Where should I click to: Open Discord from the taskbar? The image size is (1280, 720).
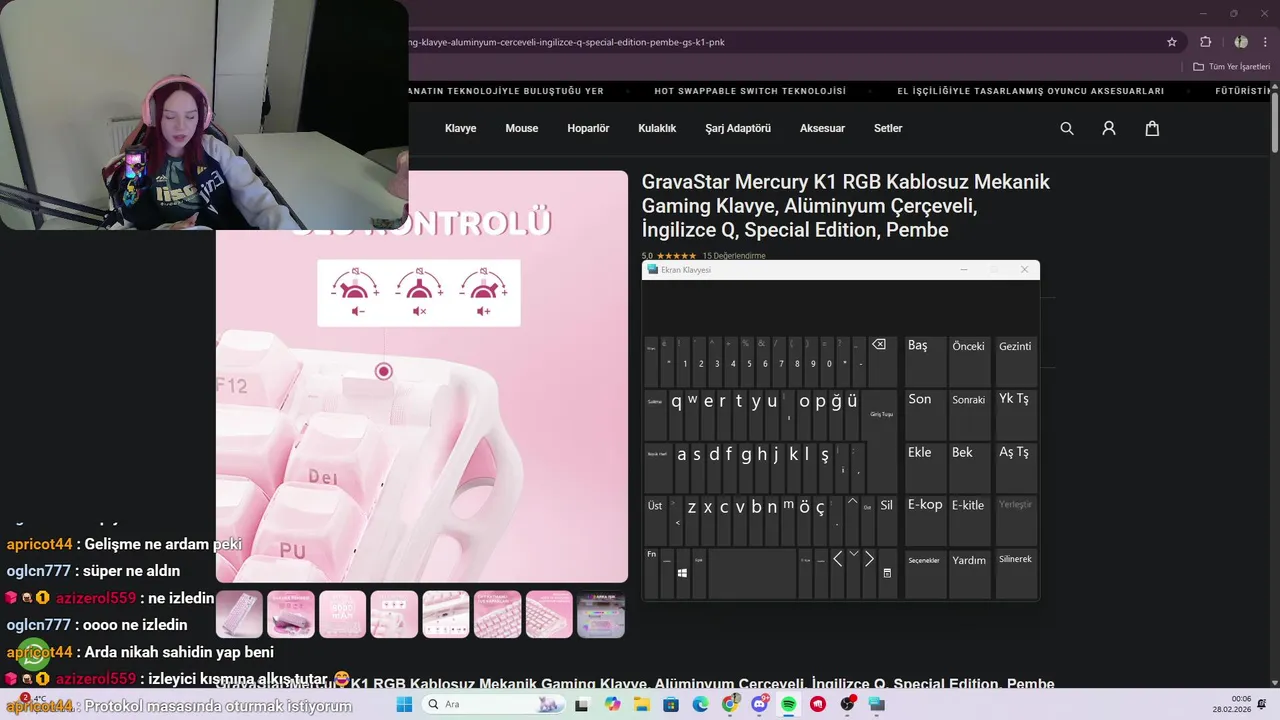coord(759,704)
